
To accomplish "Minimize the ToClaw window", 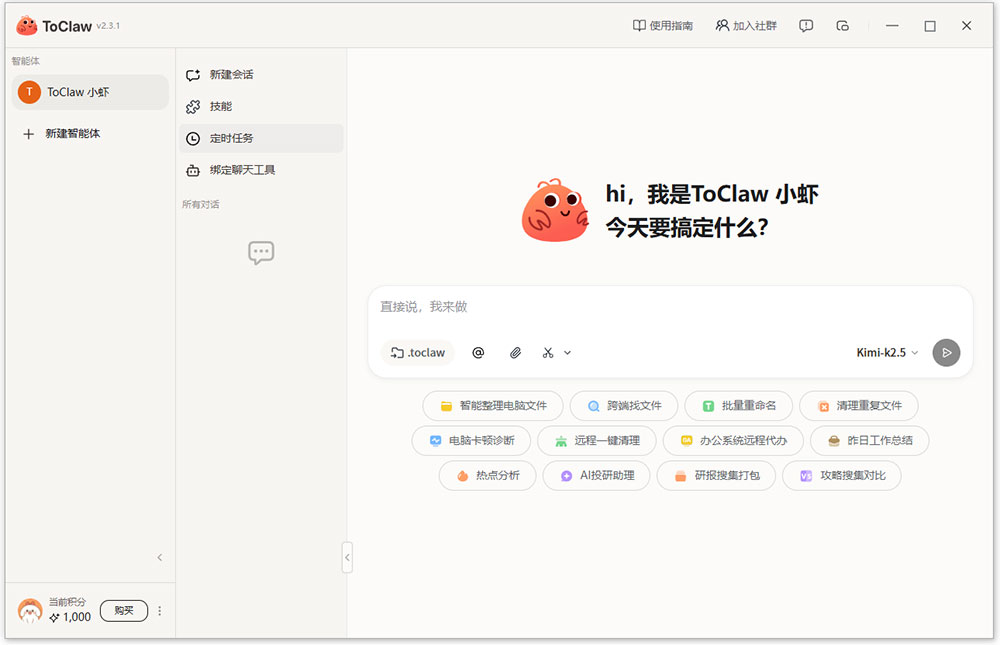I will click(892, 26).
